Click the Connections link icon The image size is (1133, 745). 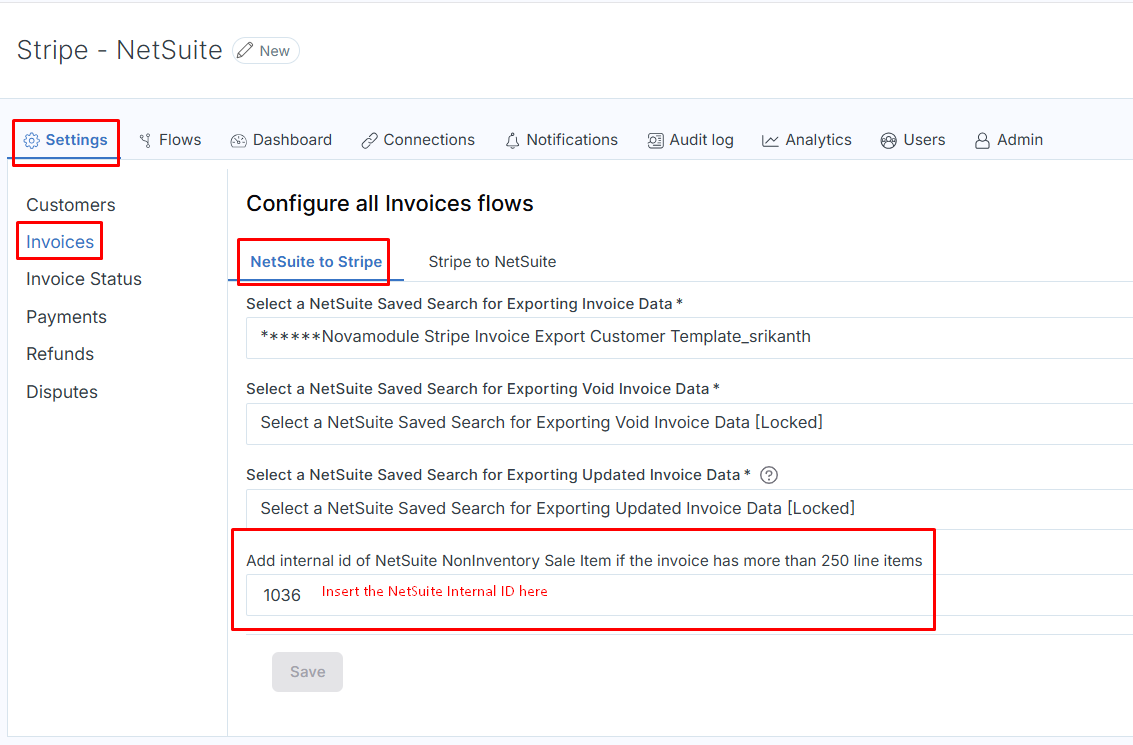369,140
